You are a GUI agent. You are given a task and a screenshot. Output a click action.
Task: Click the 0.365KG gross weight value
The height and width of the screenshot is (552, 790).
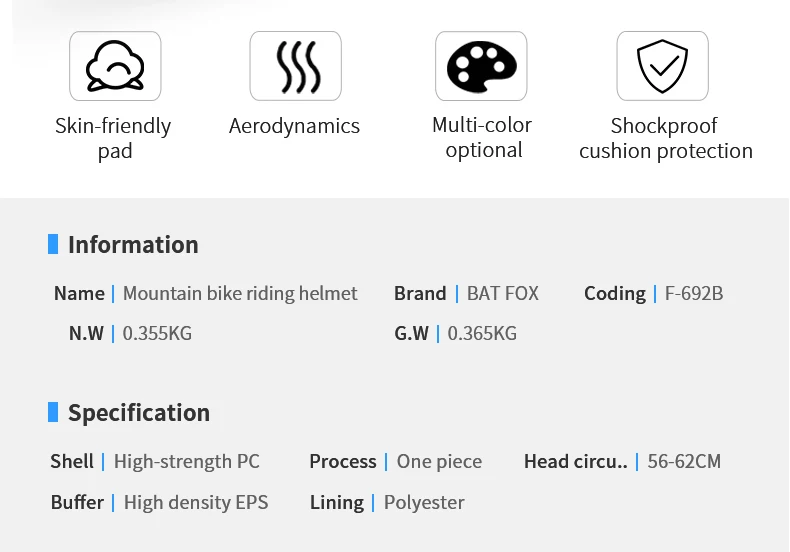(x=482, y=333)
